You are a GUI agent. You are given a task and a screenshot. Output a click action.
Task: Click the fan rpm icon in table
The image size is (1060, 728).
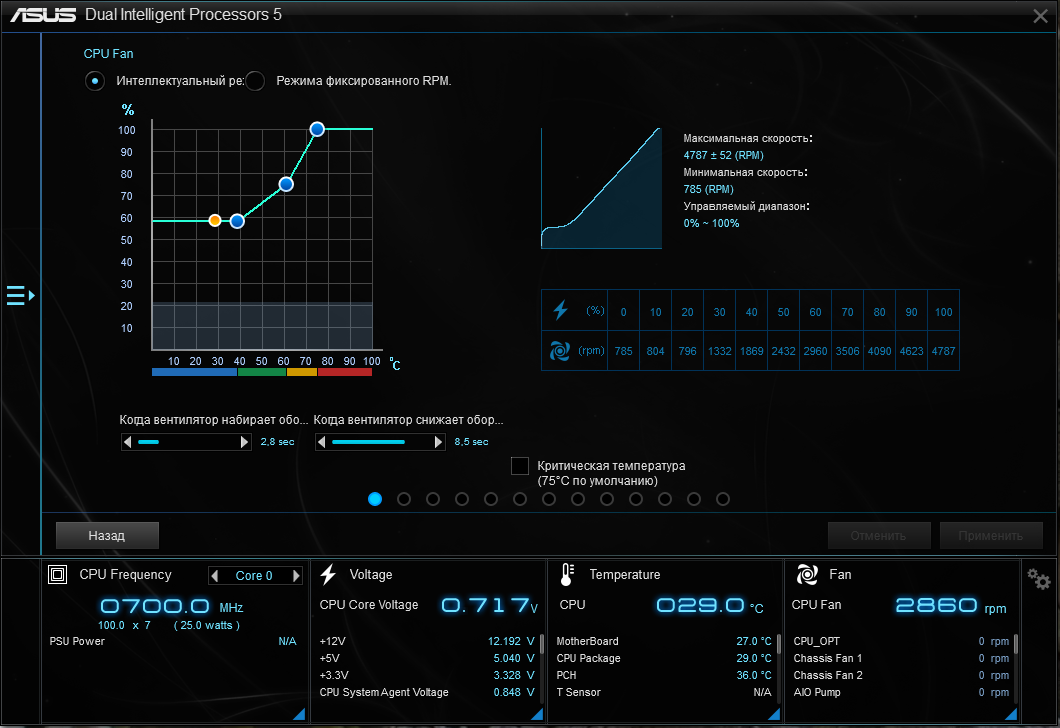(560, 351)
